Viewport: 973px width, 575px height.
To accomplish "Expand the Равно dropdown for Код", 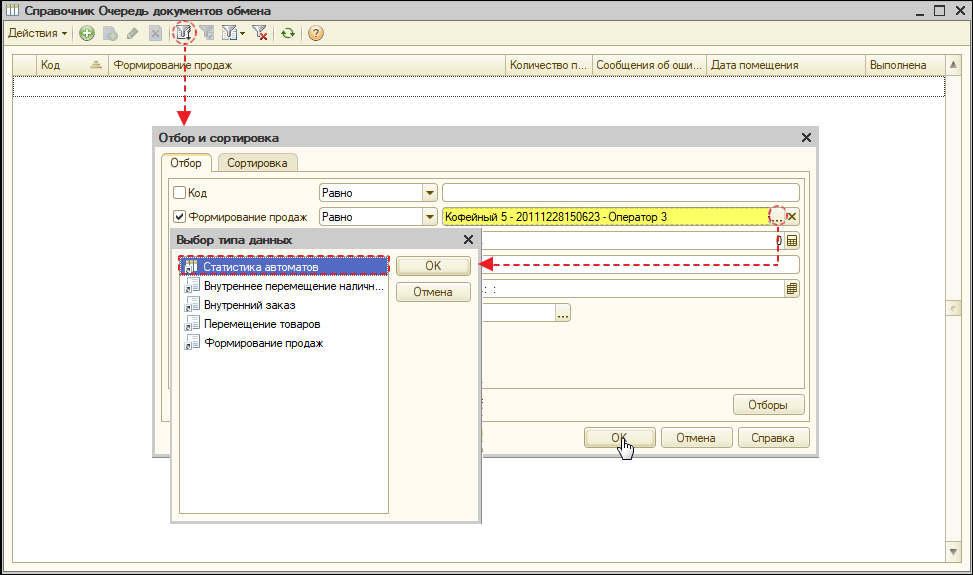I will point(430,193).
